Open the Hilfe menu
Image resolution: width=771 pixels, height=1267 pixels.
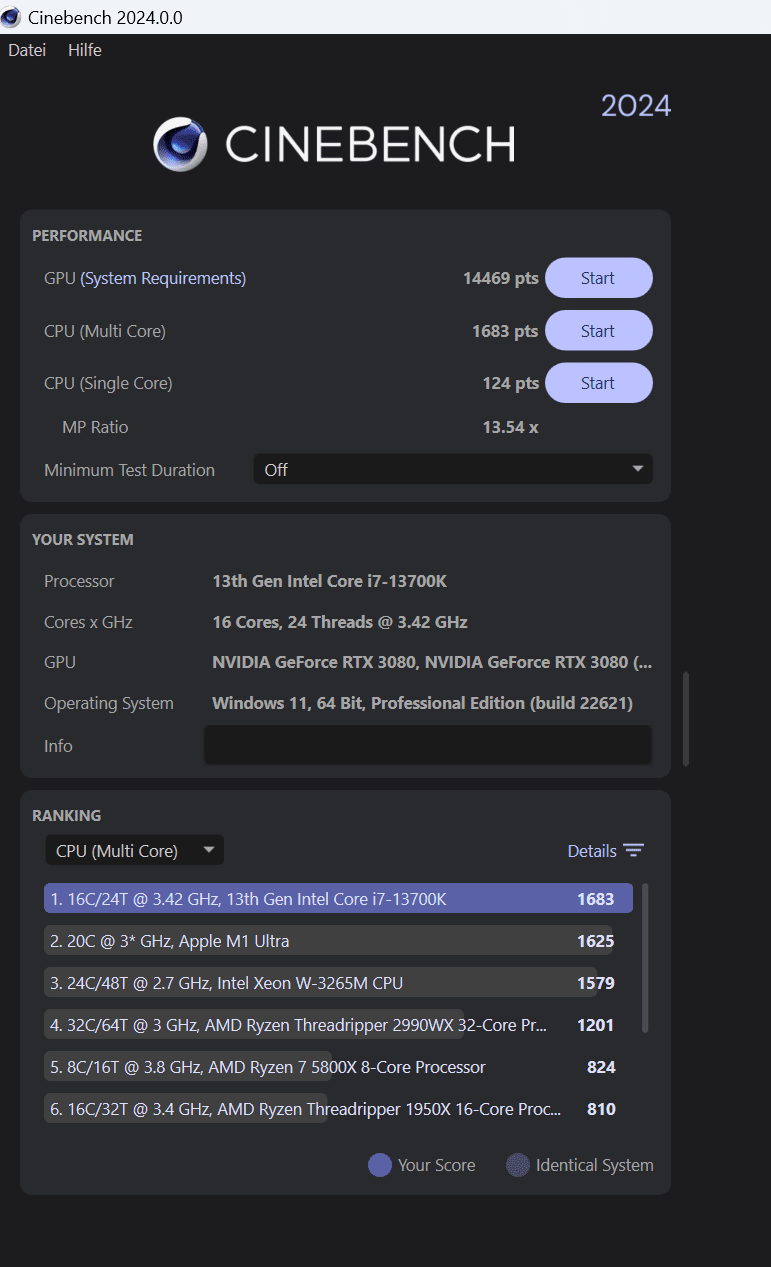(x=85, y=50)
